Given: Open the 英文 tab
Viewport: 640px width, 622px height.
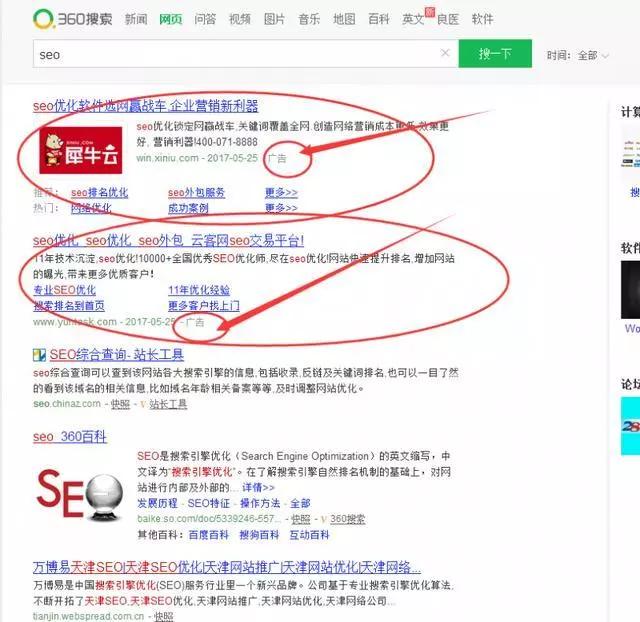Looking at the screenshot, I should pyautogui.click(x=413, y=19).
